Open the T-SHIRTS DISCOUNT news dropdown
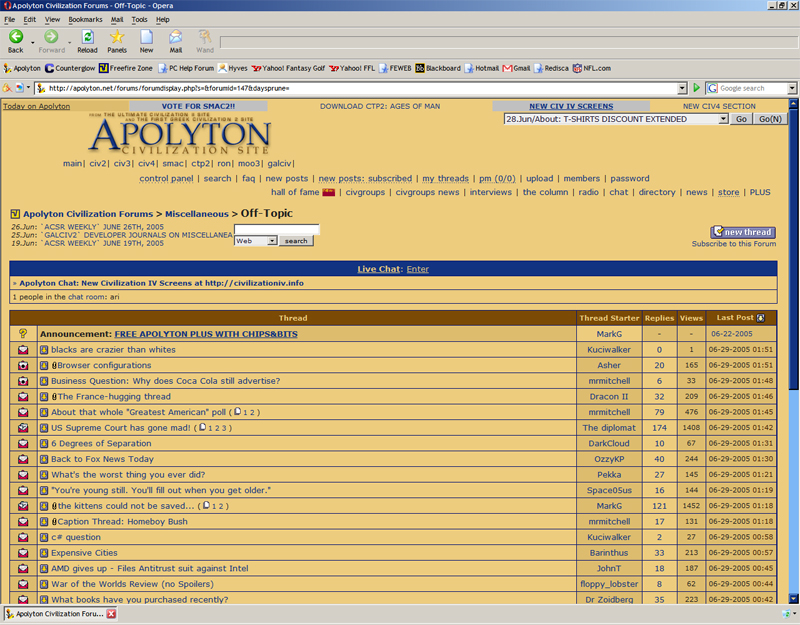 (723, 119)
